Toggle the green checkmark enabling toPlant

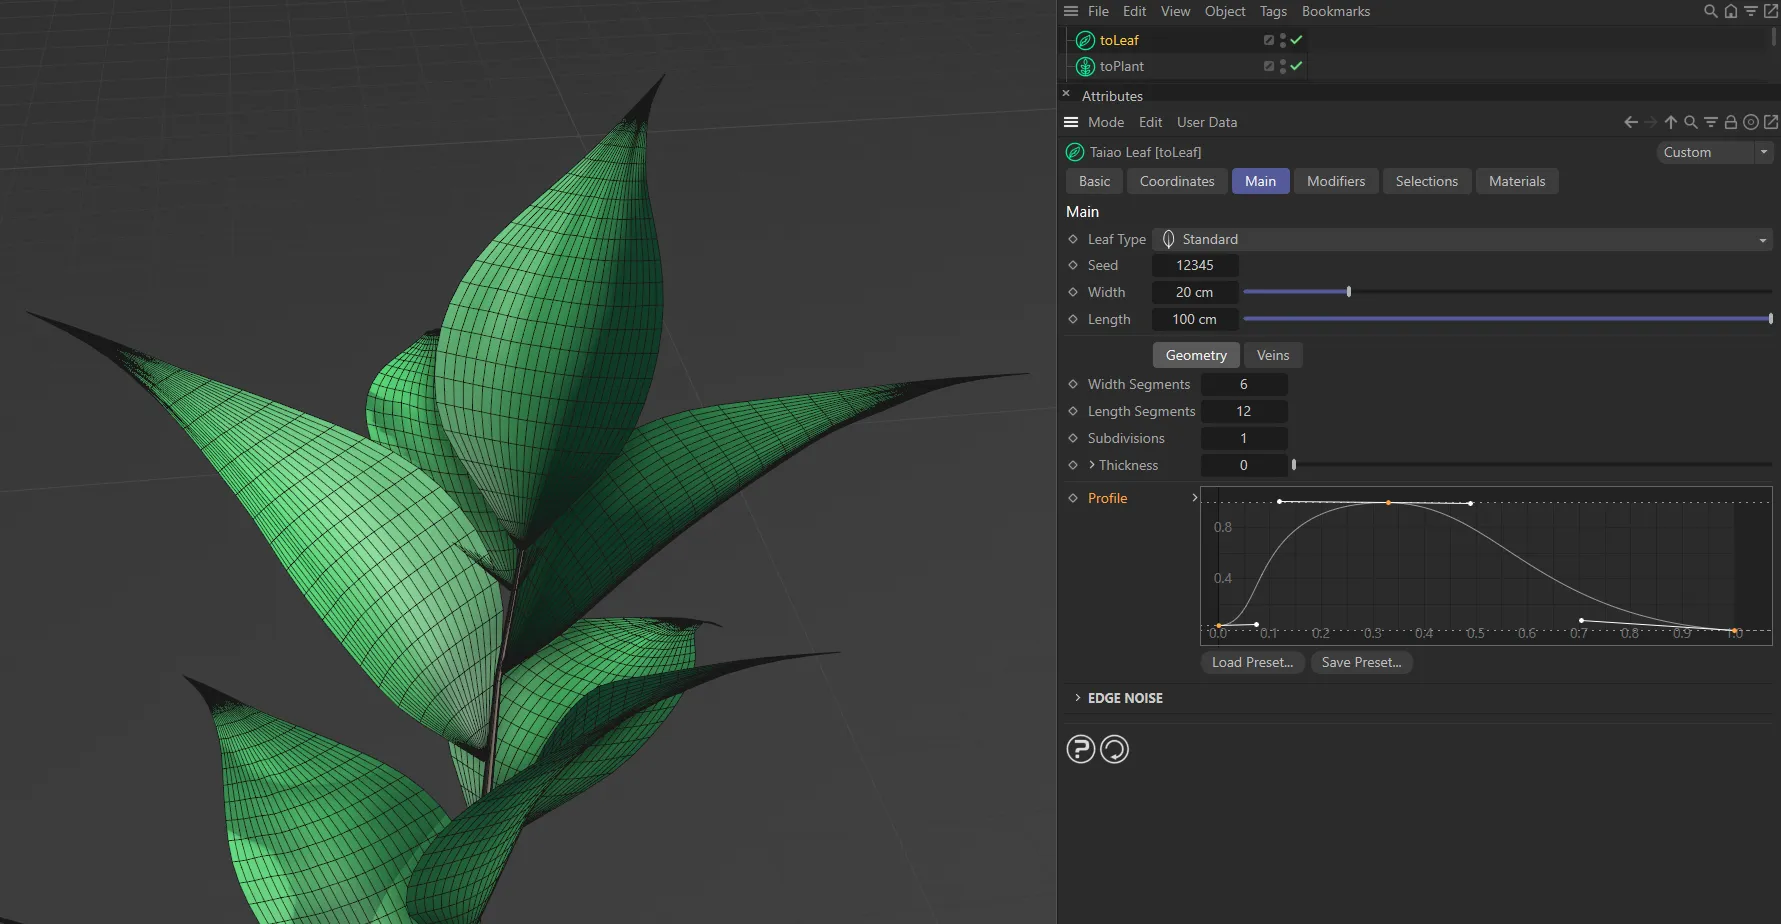point(1296,66)
